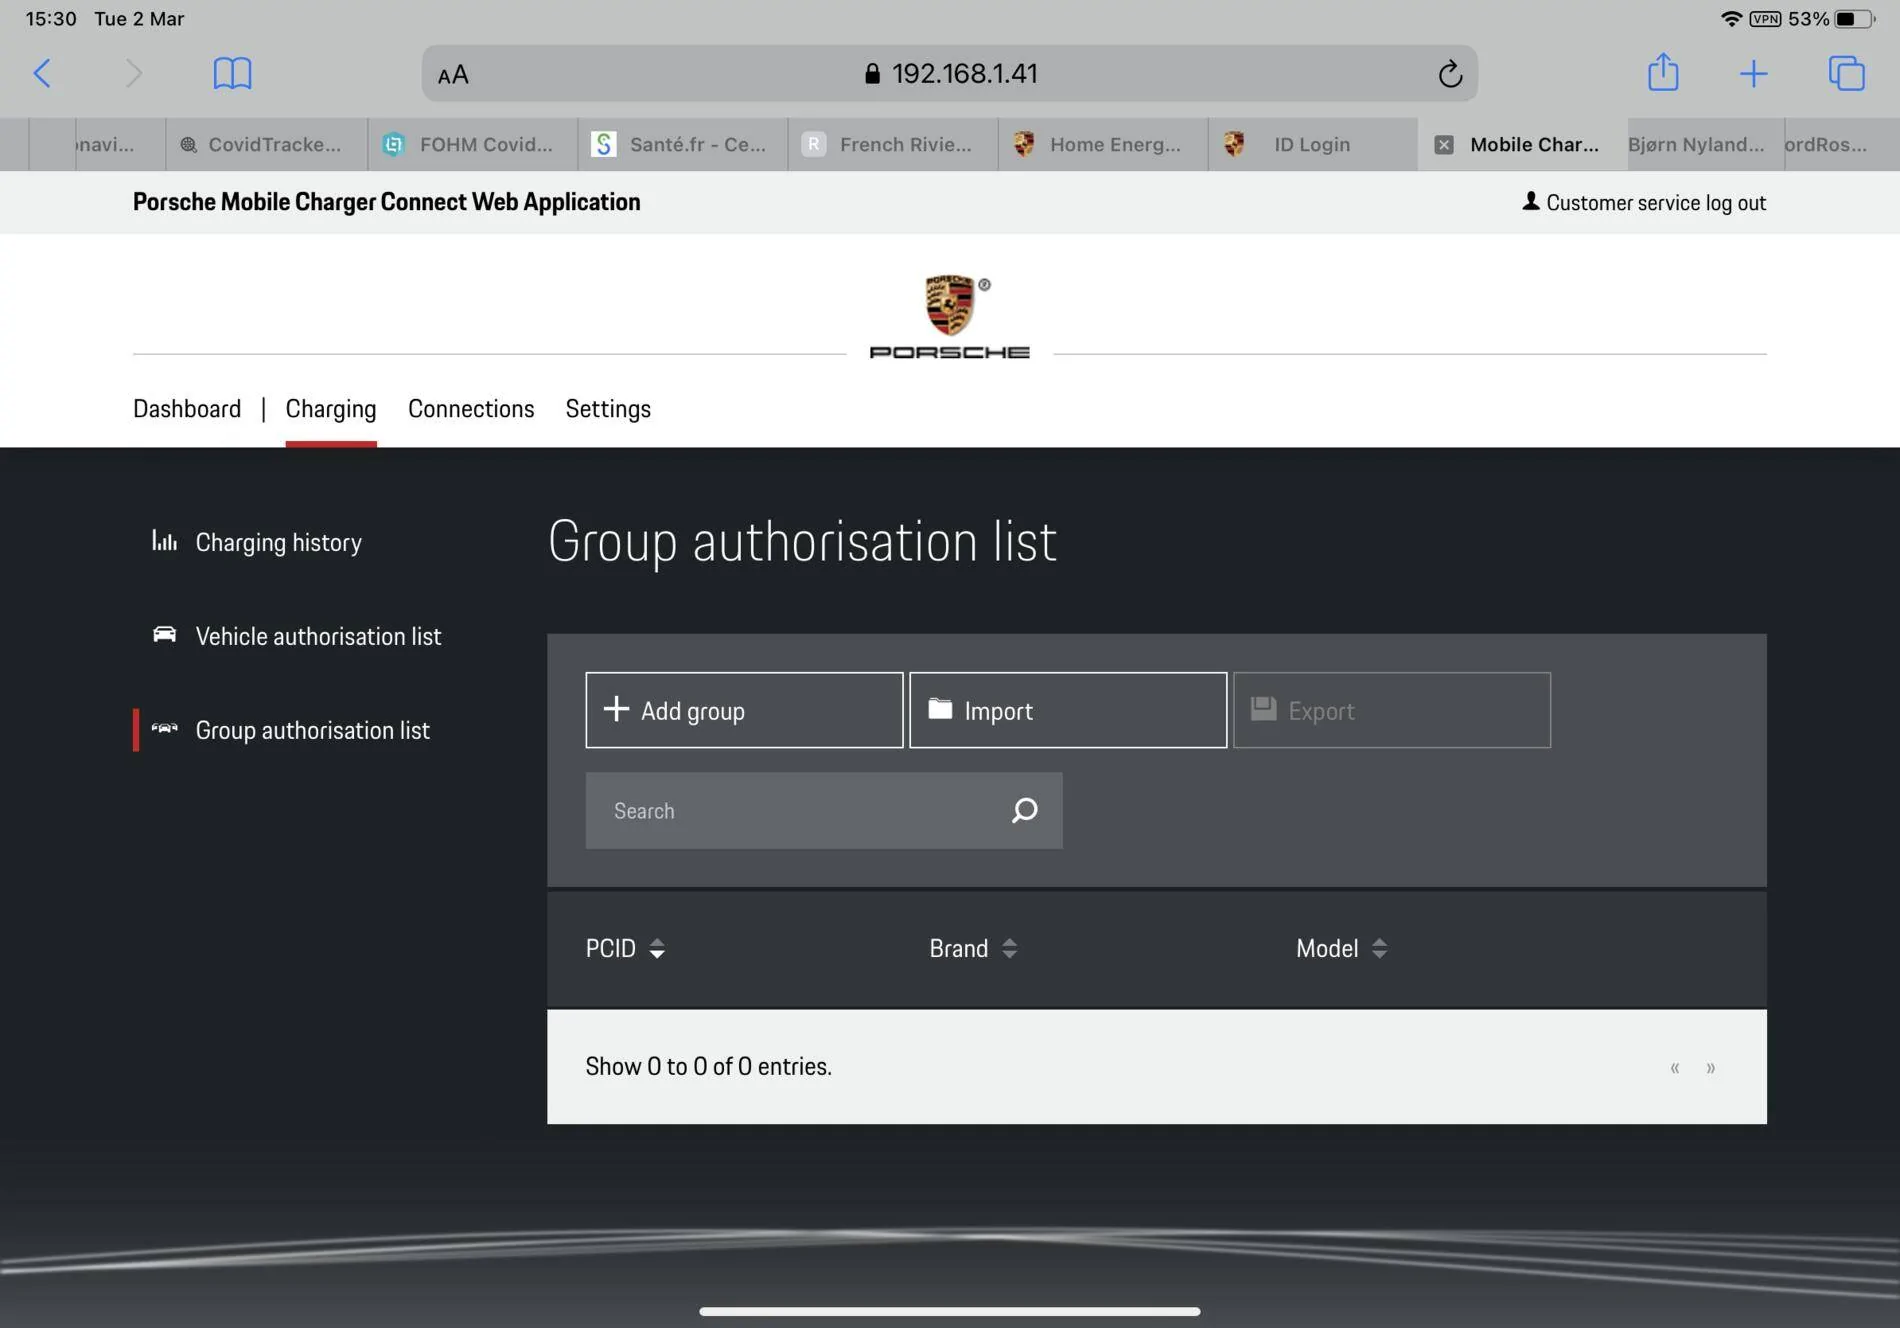Tap the VPN status badge
Screen dimensions: 1900x1328
coord(1765,19)
